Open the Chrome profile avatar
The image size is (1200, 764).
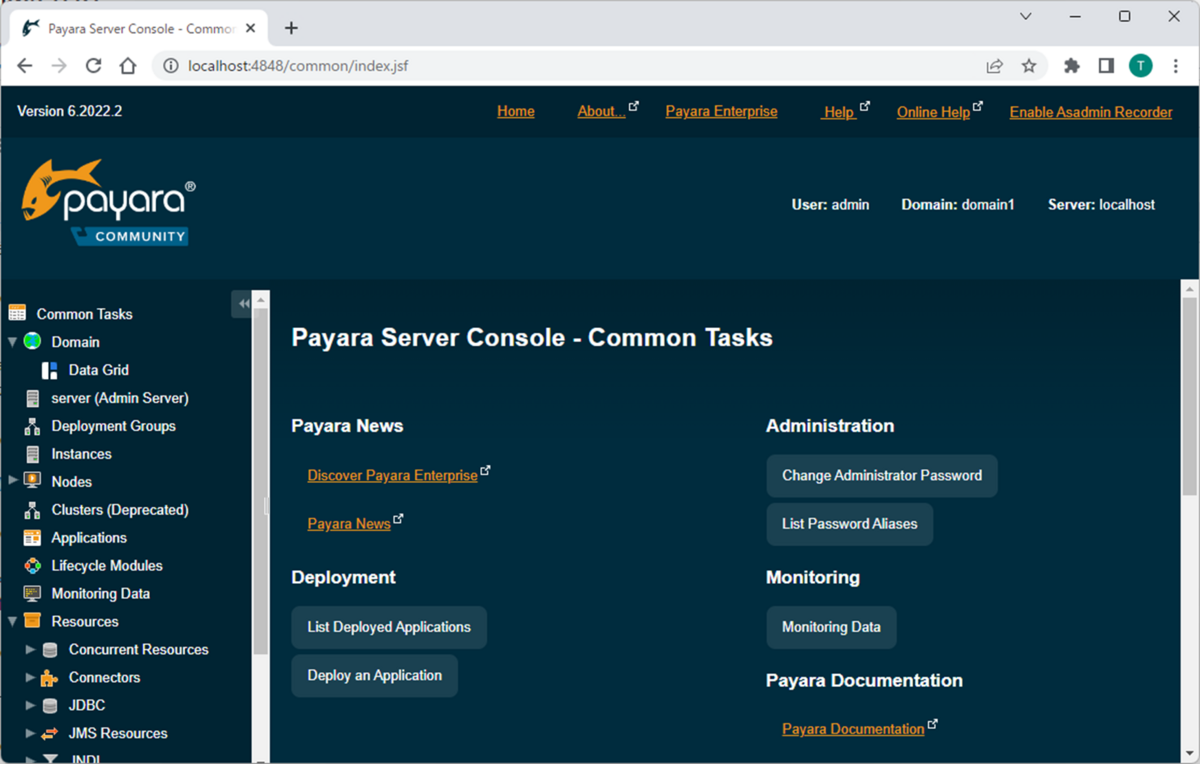(x=1141, y=66)
